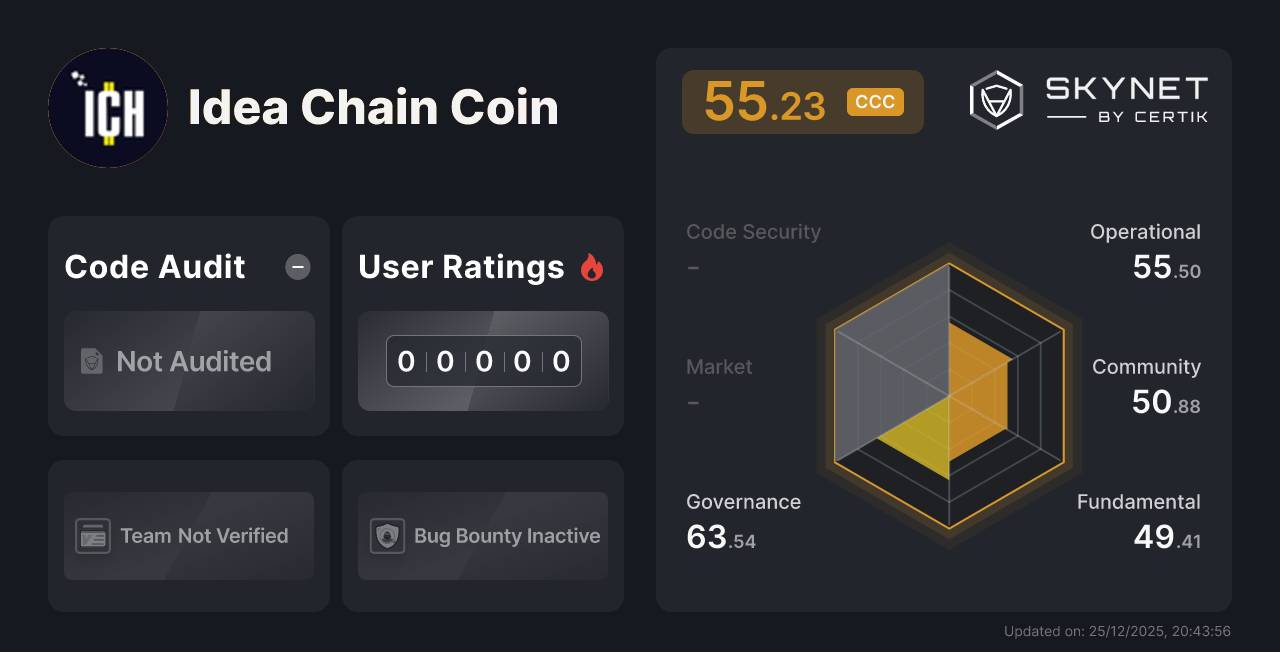This screenshot has height=652, width=1280.
Task: Click the CCC rating badge
Action: (x=875, y=101)
